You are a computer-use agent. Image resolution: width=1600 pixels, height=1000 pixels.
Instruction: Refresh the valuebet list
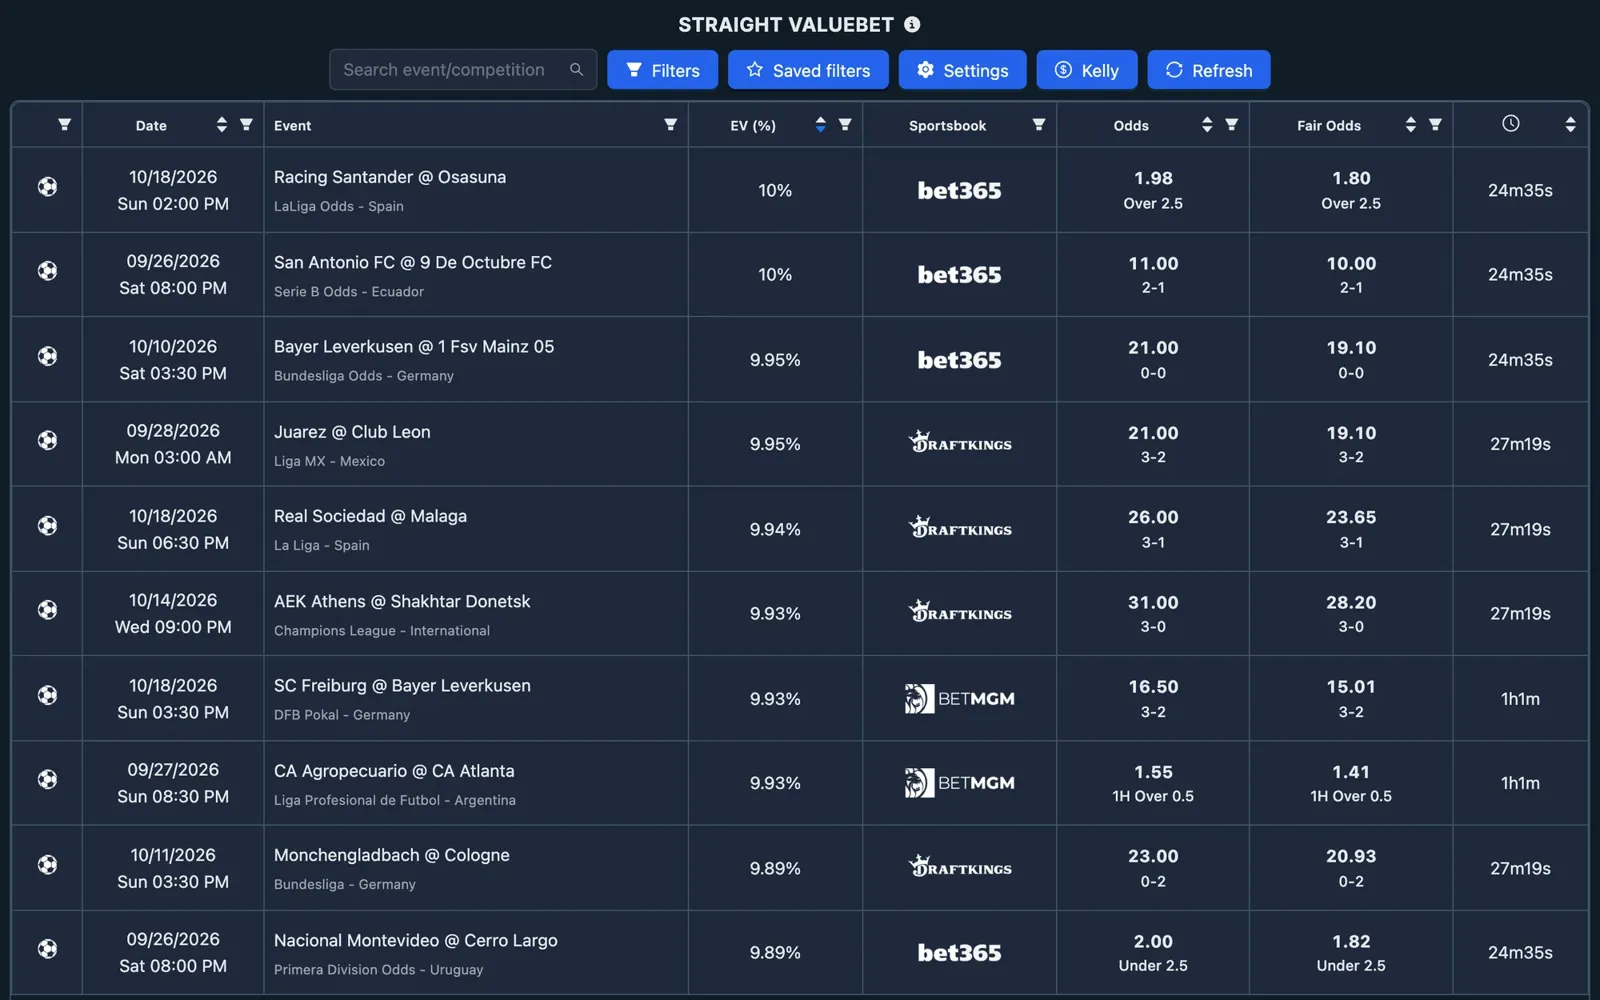tap(1209, 70)
